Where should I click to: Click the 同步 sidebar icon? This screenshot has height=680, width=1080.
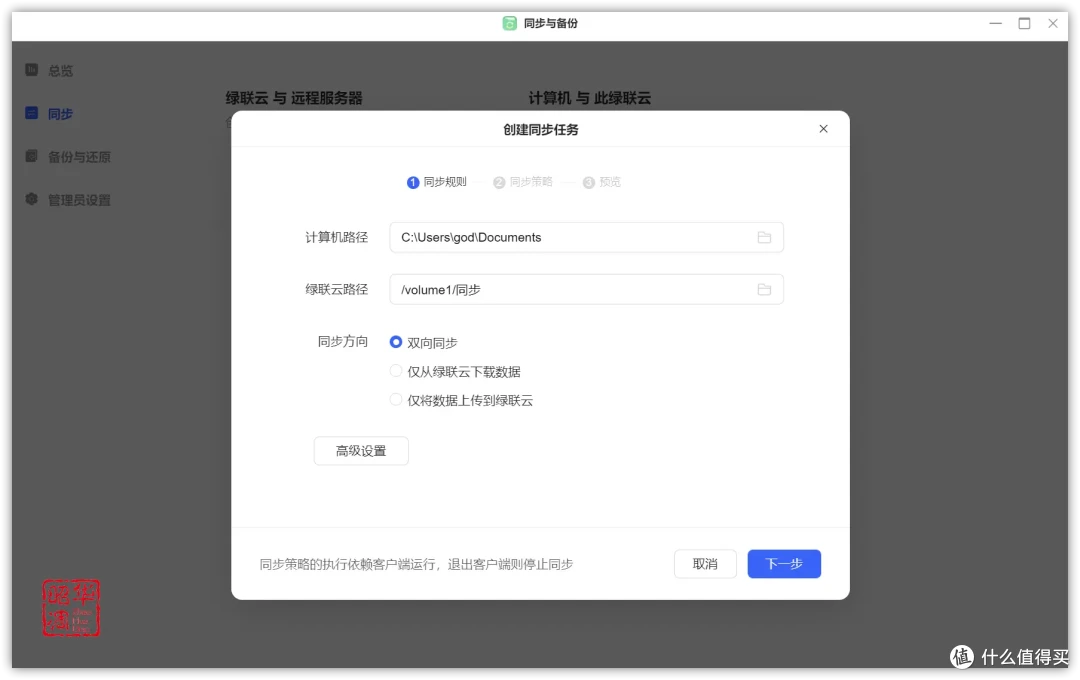click(x=32, y=113)
